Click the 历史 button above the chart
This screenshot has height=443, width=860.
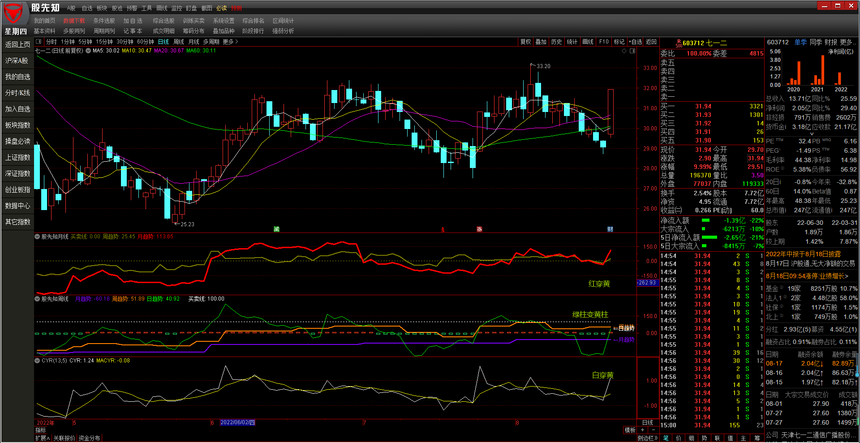pyautogui.click(x=556, y=42)
